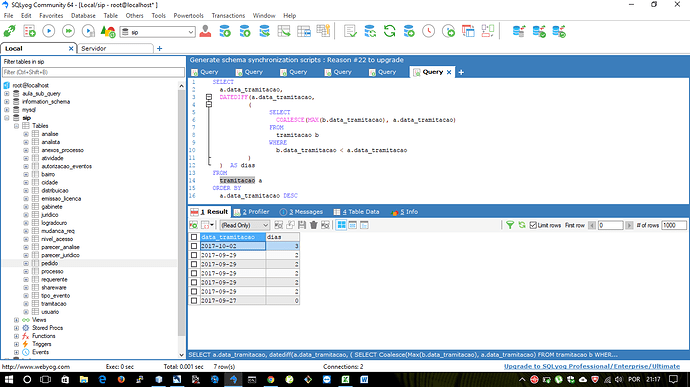
Task: Click the last database sync icon with green circle
Action: click(x=559, y=31)
